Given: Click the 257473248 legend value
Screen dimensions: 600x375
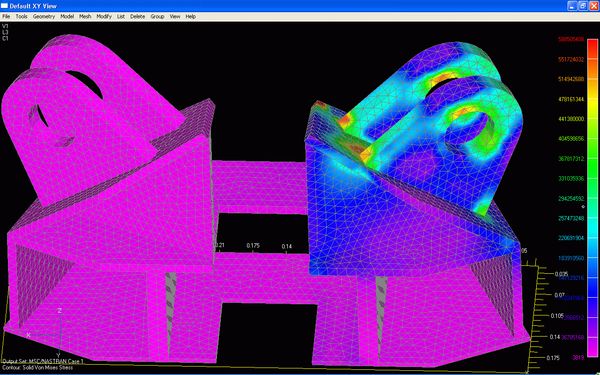Looking at the screenshot, I should [x=571, y=218].
